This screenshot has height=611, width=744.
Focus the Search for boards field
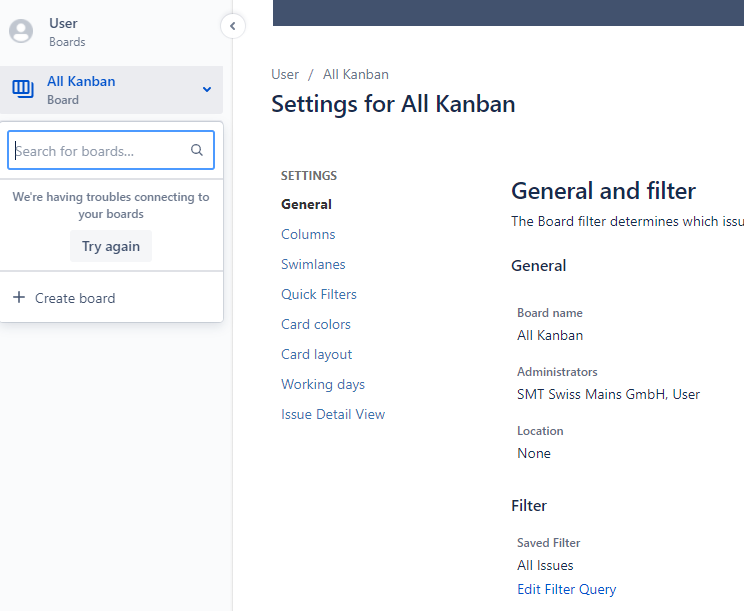click(x=111, y=150)
